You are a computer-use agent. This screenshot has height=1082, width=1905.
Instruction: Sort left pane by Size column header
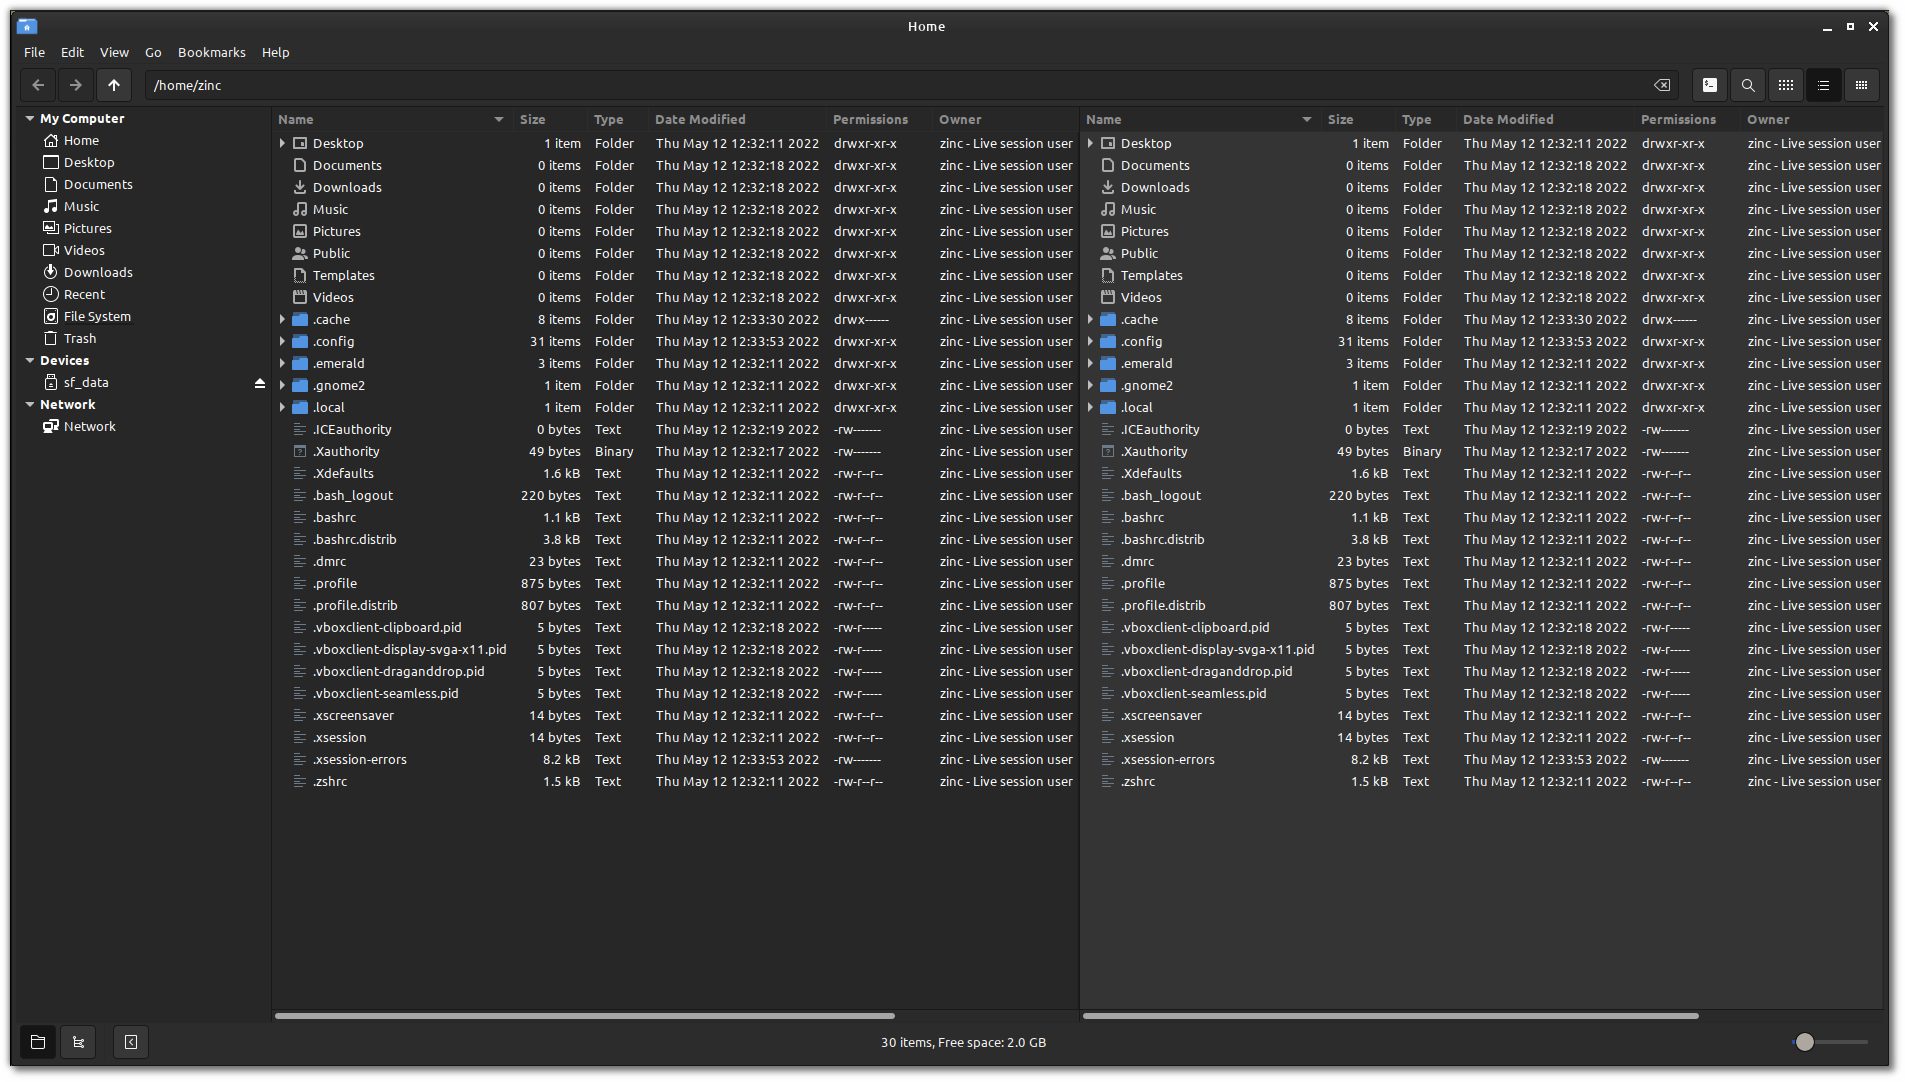click(549, 119)
